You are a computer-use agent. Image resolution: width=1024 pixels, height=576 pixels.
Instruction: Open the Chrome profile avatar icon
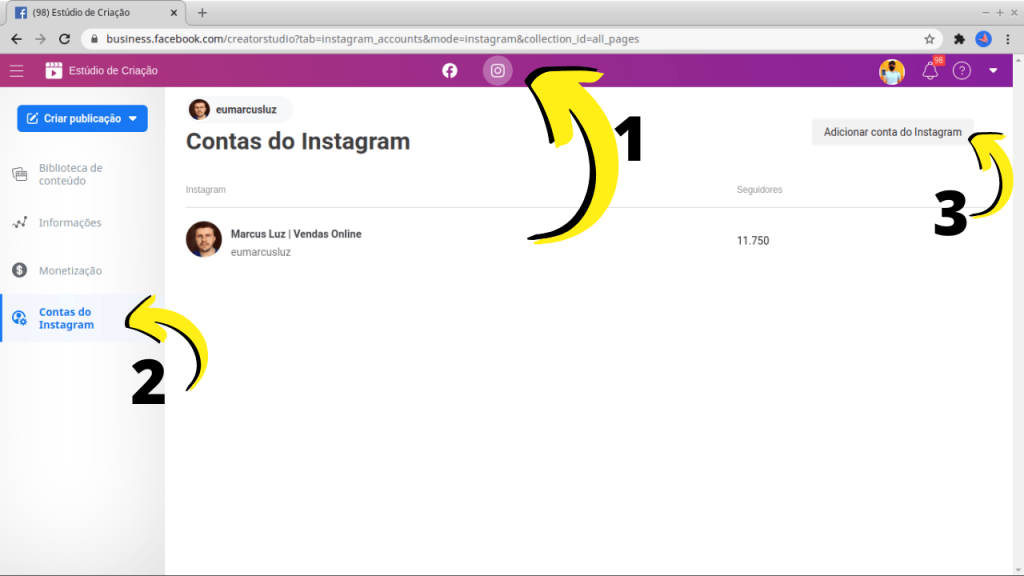pyautogui.click(x=984, y=39)
